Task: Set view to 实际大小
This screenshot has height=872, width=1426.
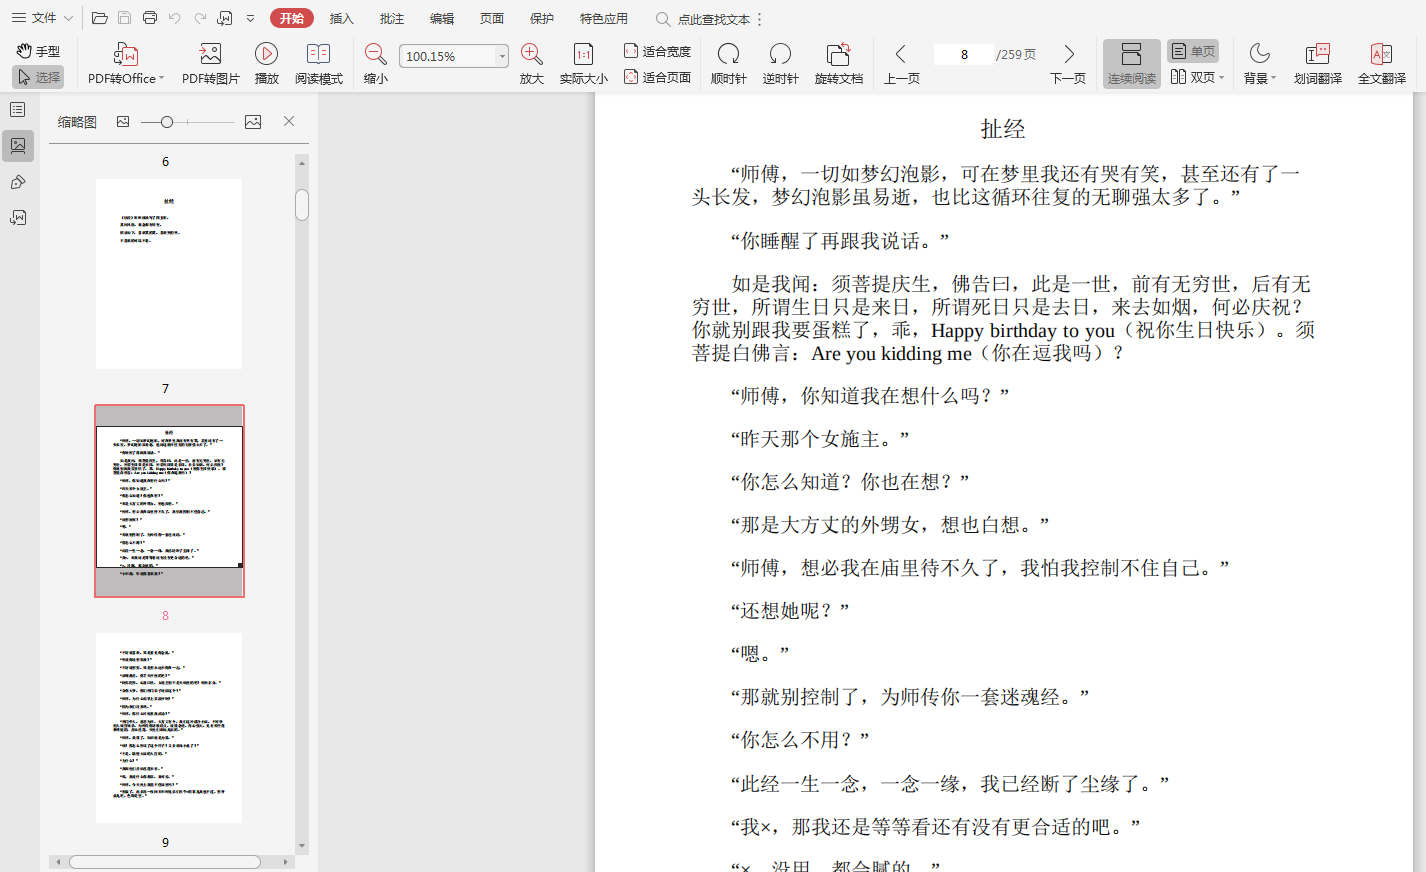Action: pyautogui.click(x=583, y=64)
